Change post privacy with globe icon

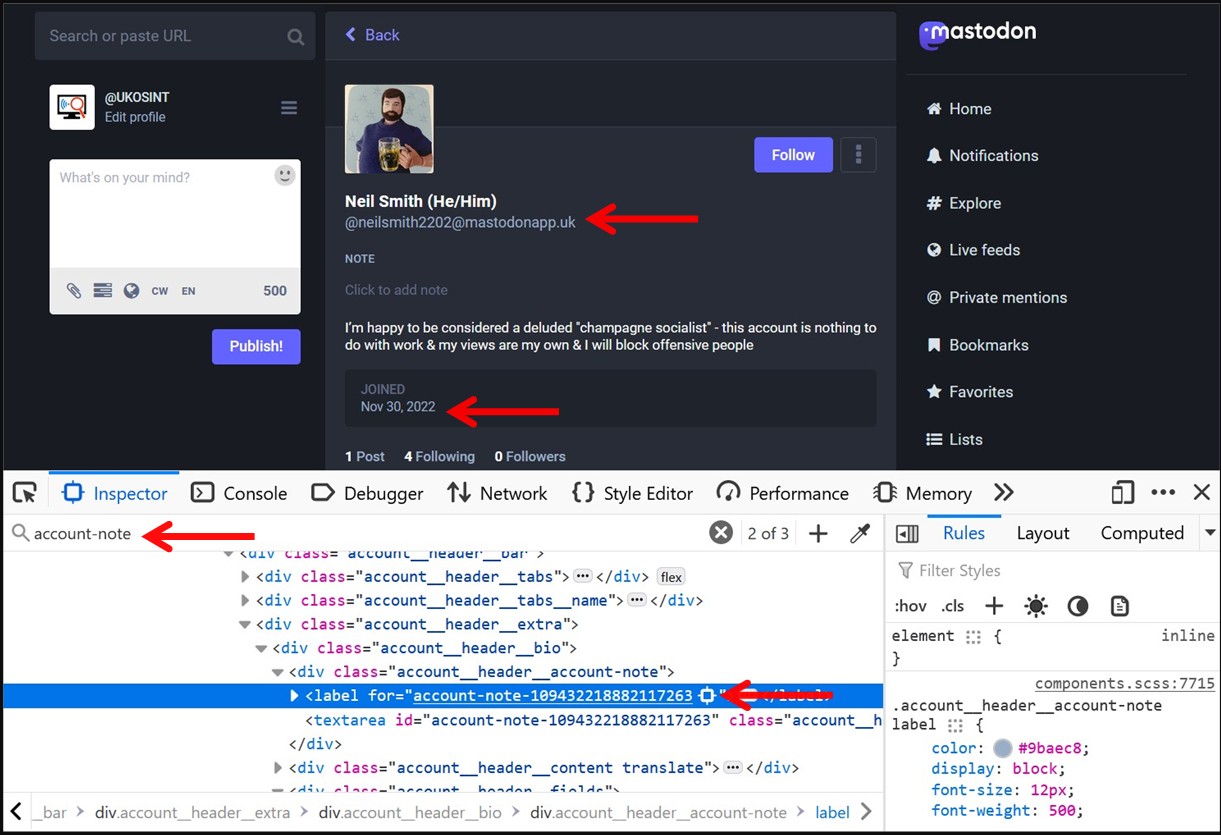pos(131,291)
